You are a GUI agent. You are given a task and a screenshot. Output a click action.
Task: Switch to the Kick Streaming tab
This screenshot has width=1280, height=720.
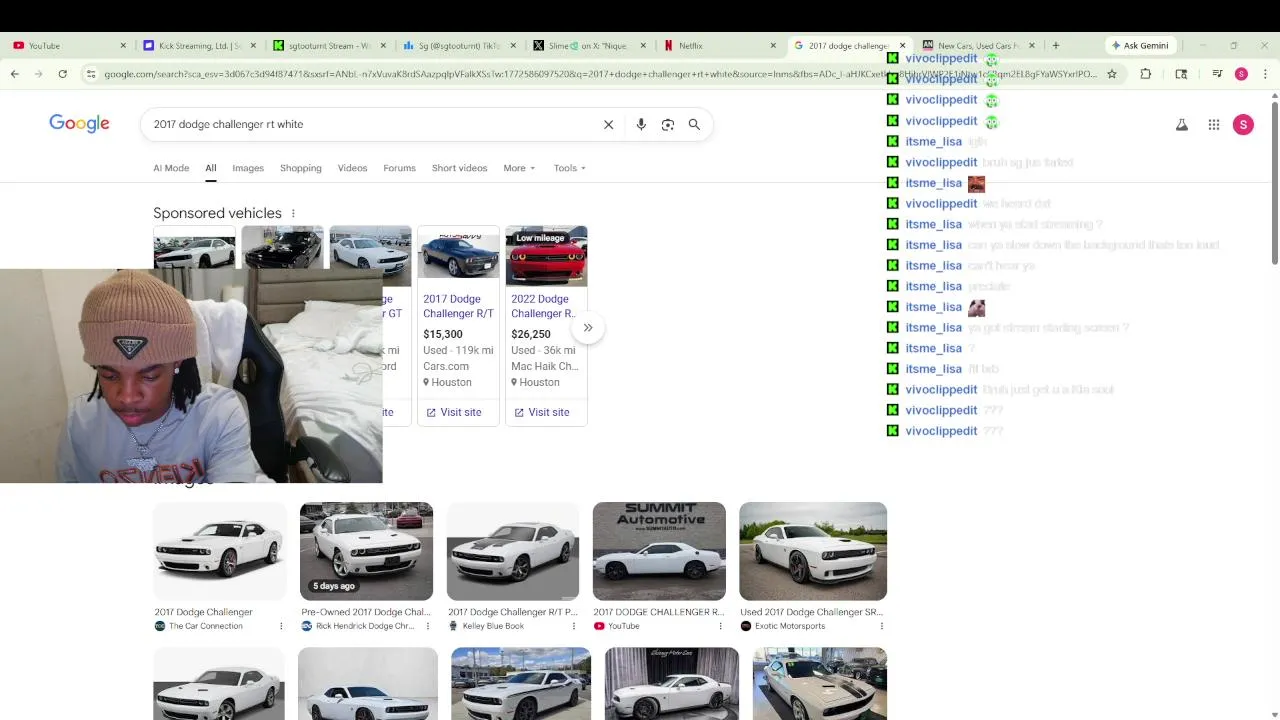point(200,45)
